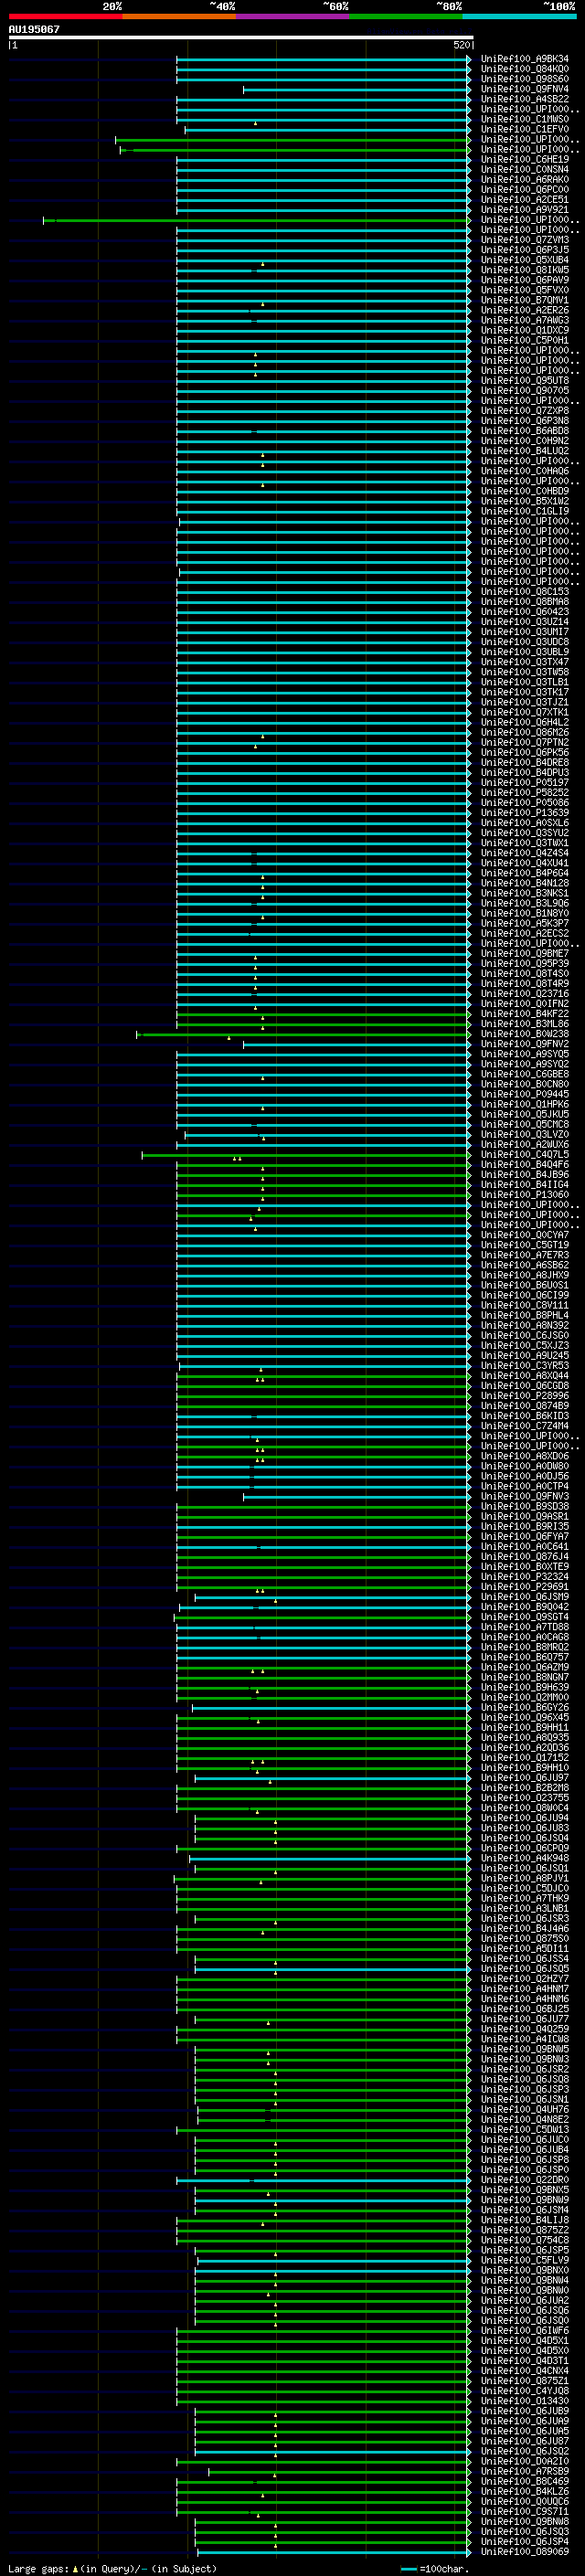
Task: Select the UniRef100_Q4D3T1 label
Action: 525,2360
